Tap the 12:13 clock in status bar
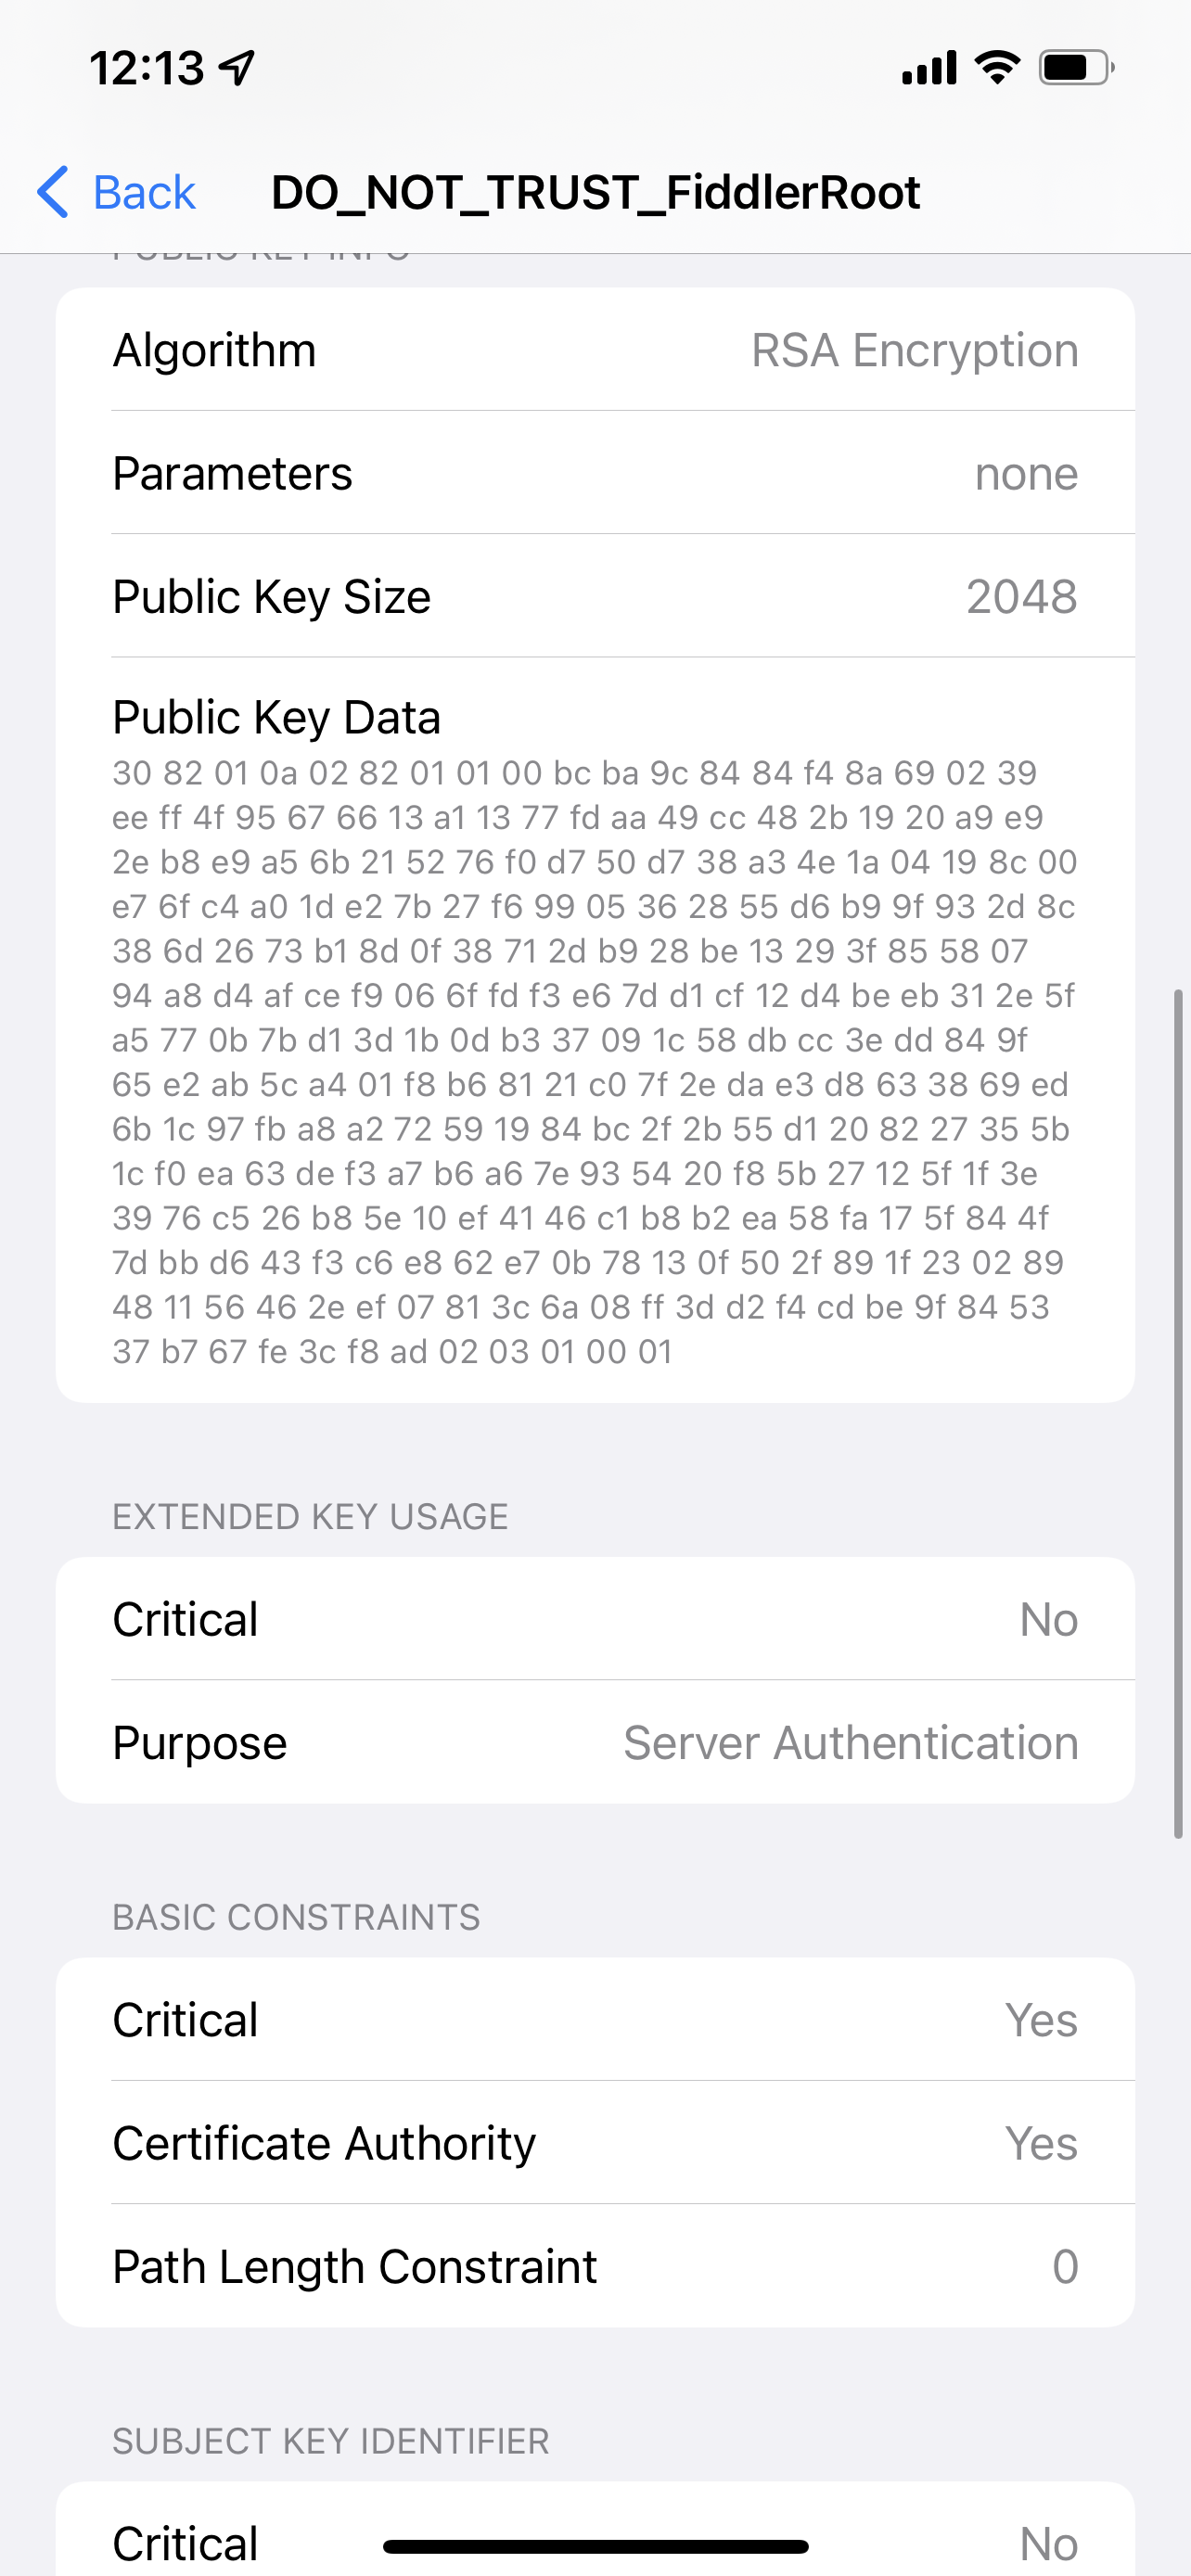1191x2576 pixels. pyautogui.click(x=147, y=68)
